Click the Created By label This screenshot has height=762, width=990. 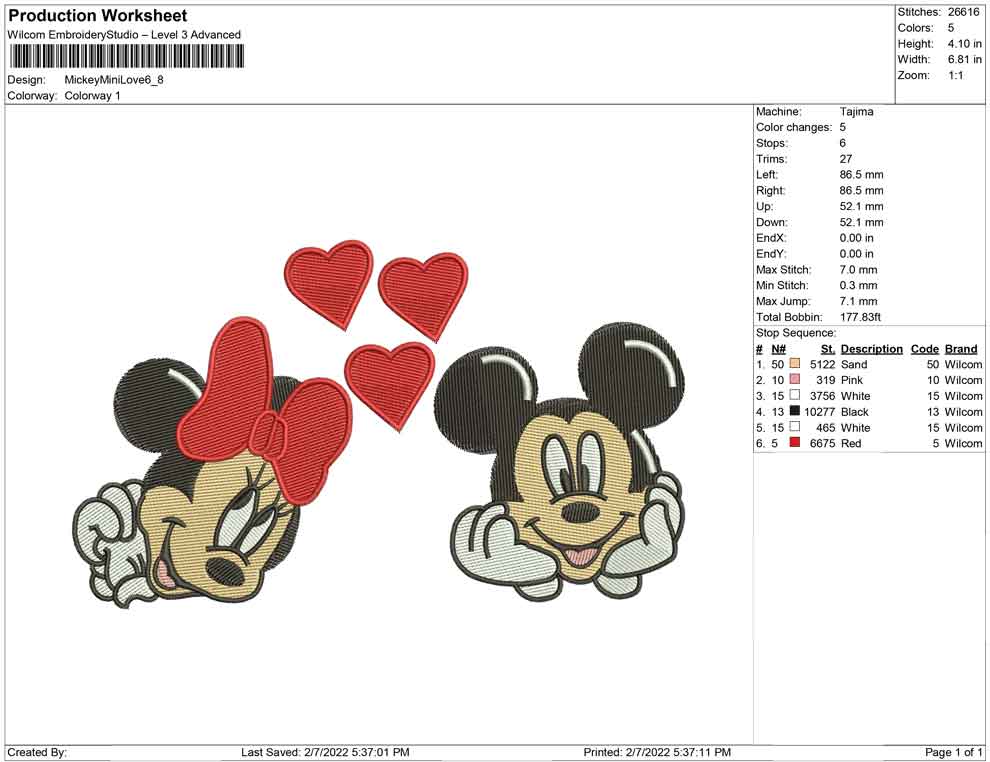[37, 752]
